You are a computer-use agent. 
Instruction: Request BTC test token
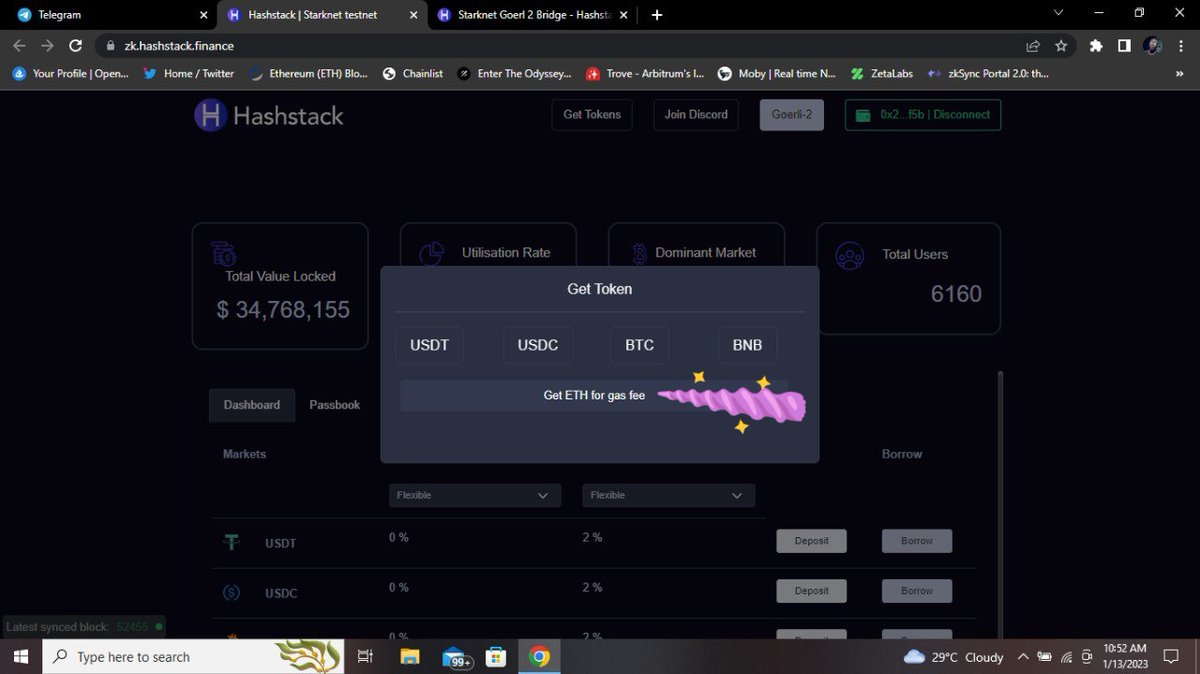[x=640, y=345]
